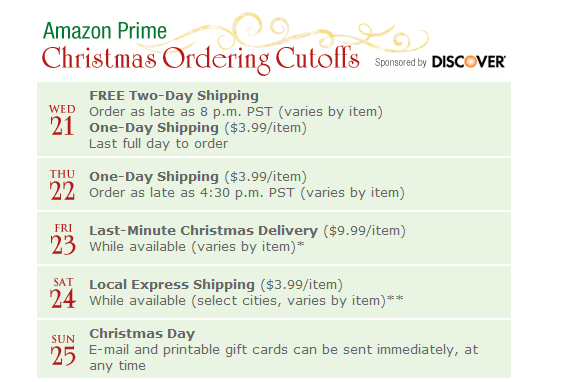This screenshot has width=566, height=382.
Task: Click the e-mail and printable gift cards text
Action: (x=284, y=357)
